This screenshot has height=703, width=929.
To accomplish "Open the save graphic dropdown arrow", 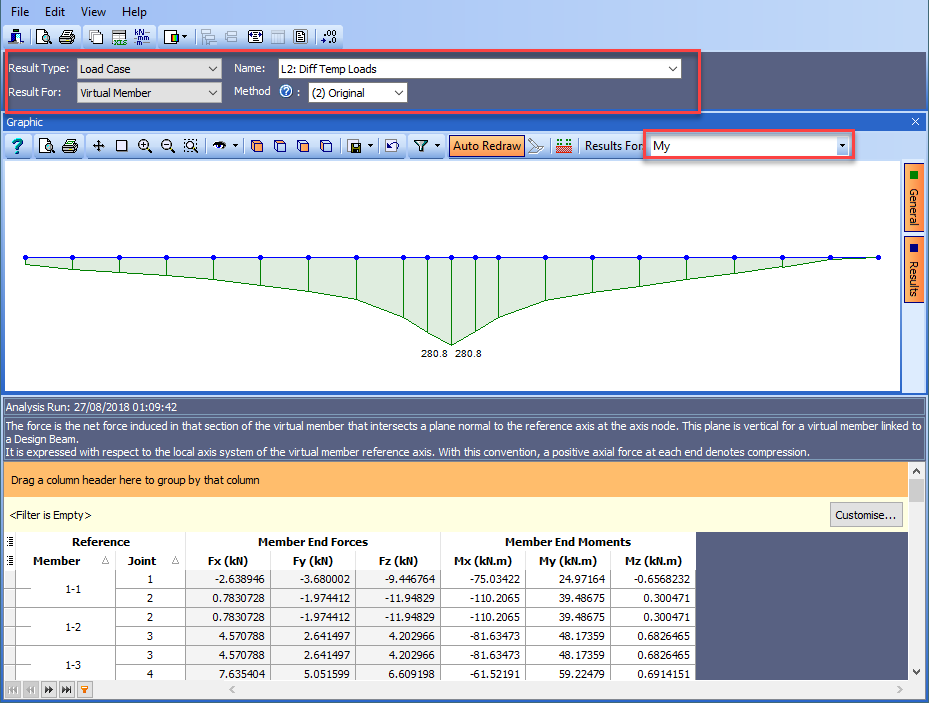I will coord(370,146).
